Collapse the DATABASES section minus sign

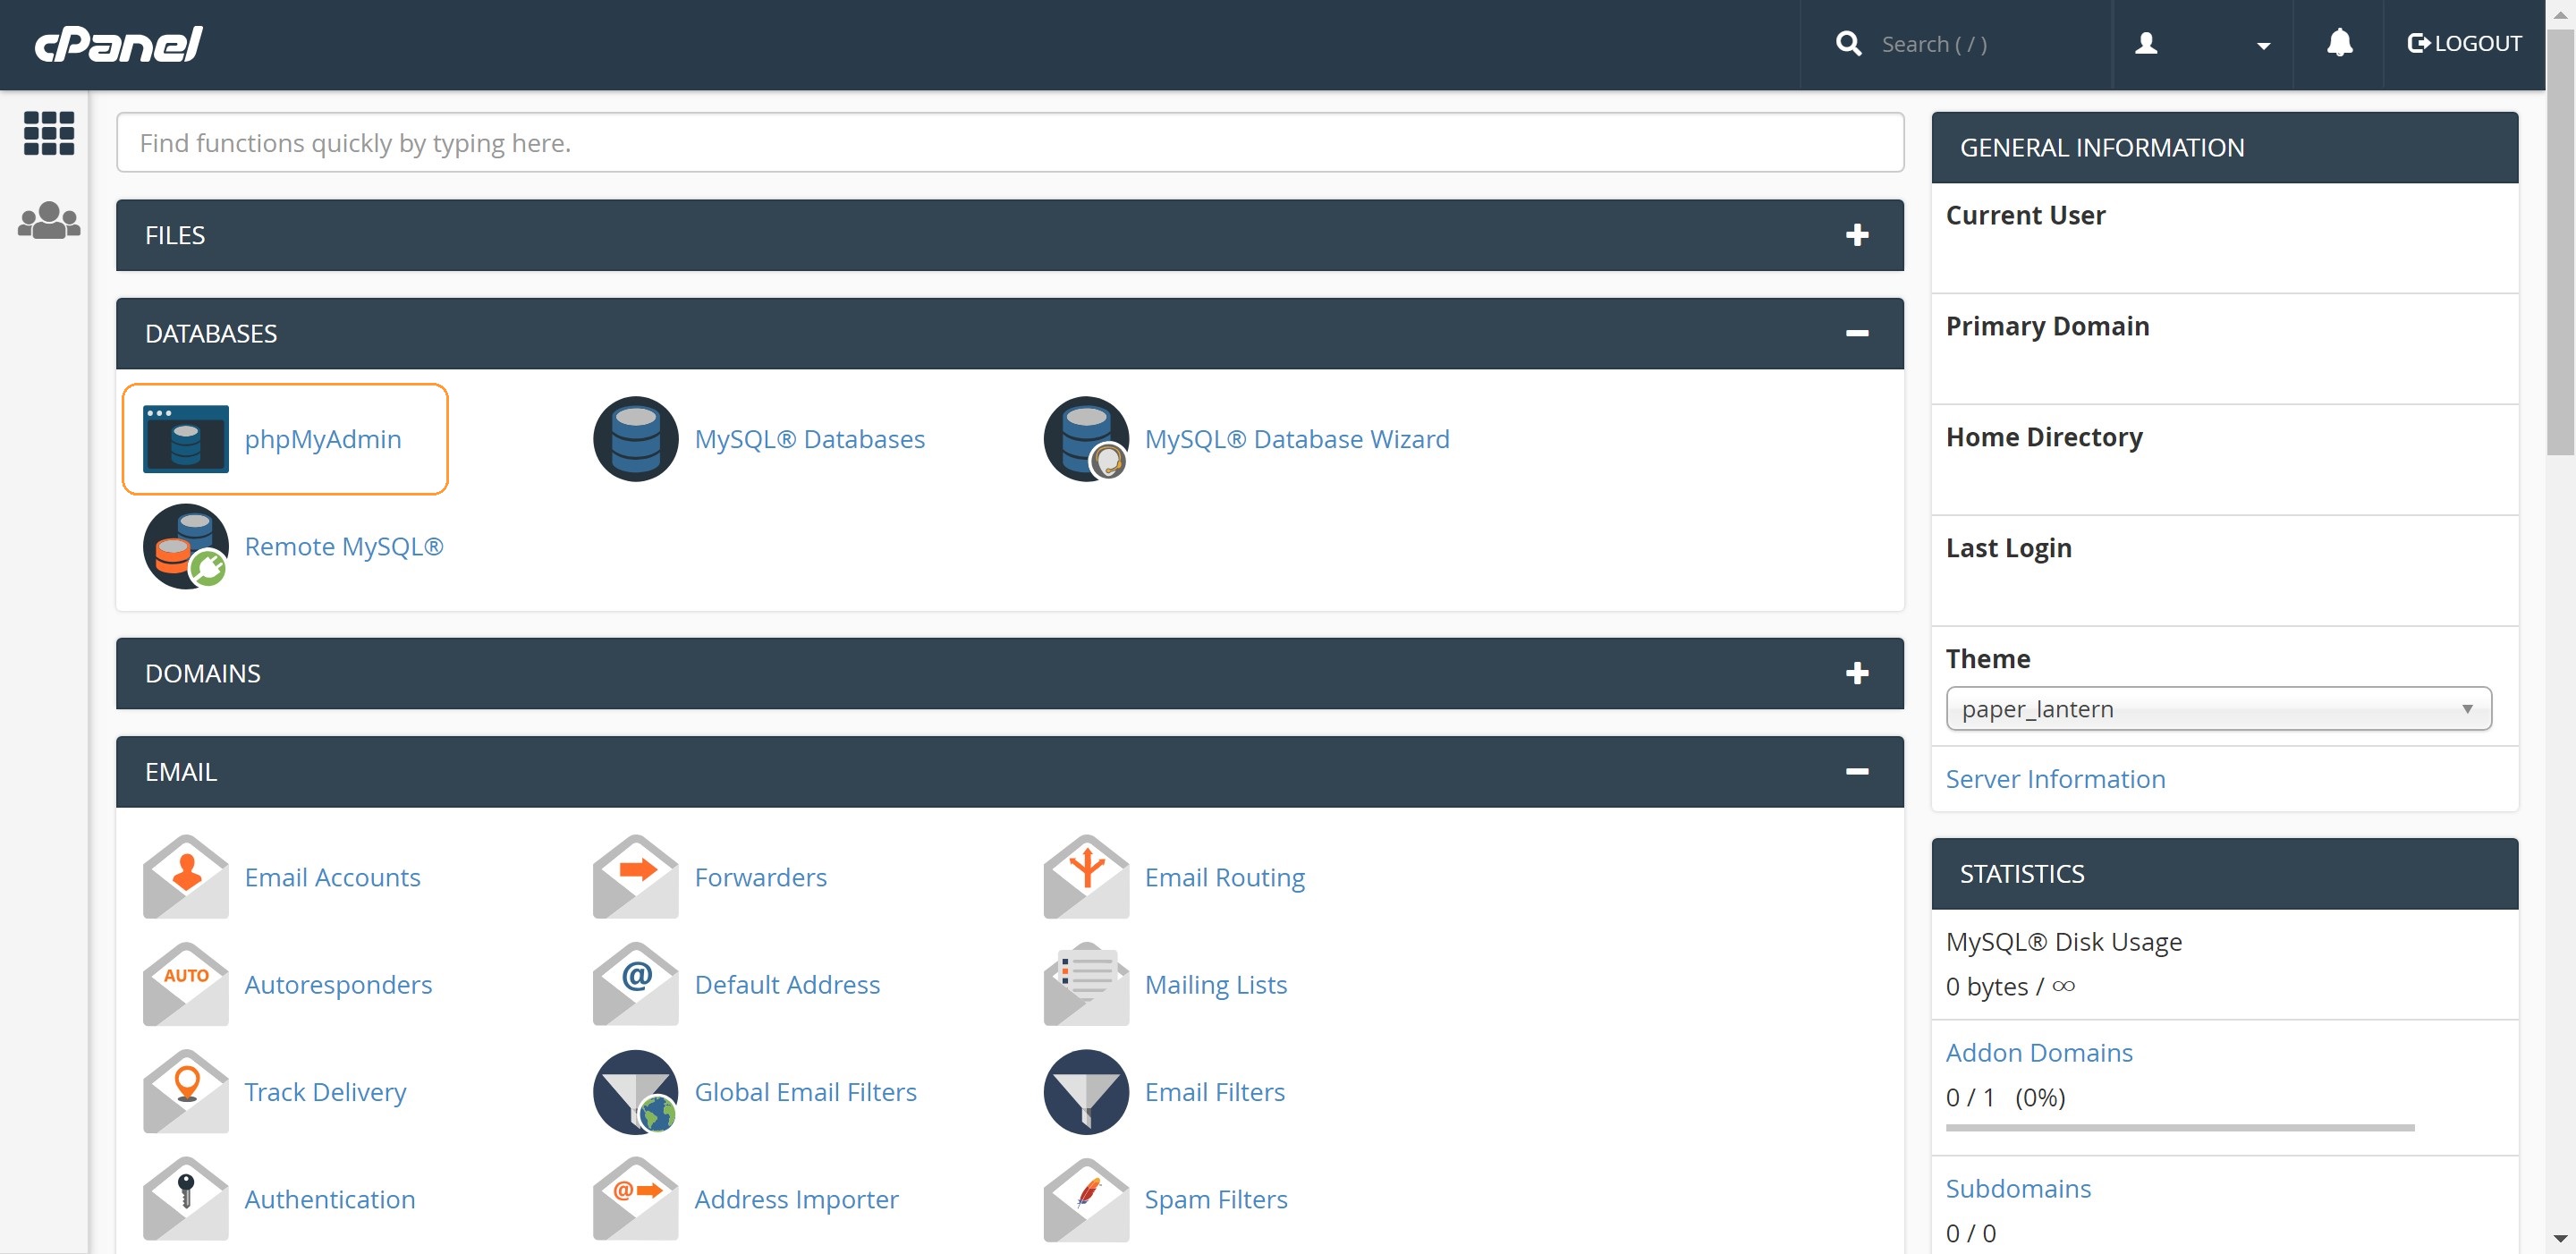(x=1857, y=333)
